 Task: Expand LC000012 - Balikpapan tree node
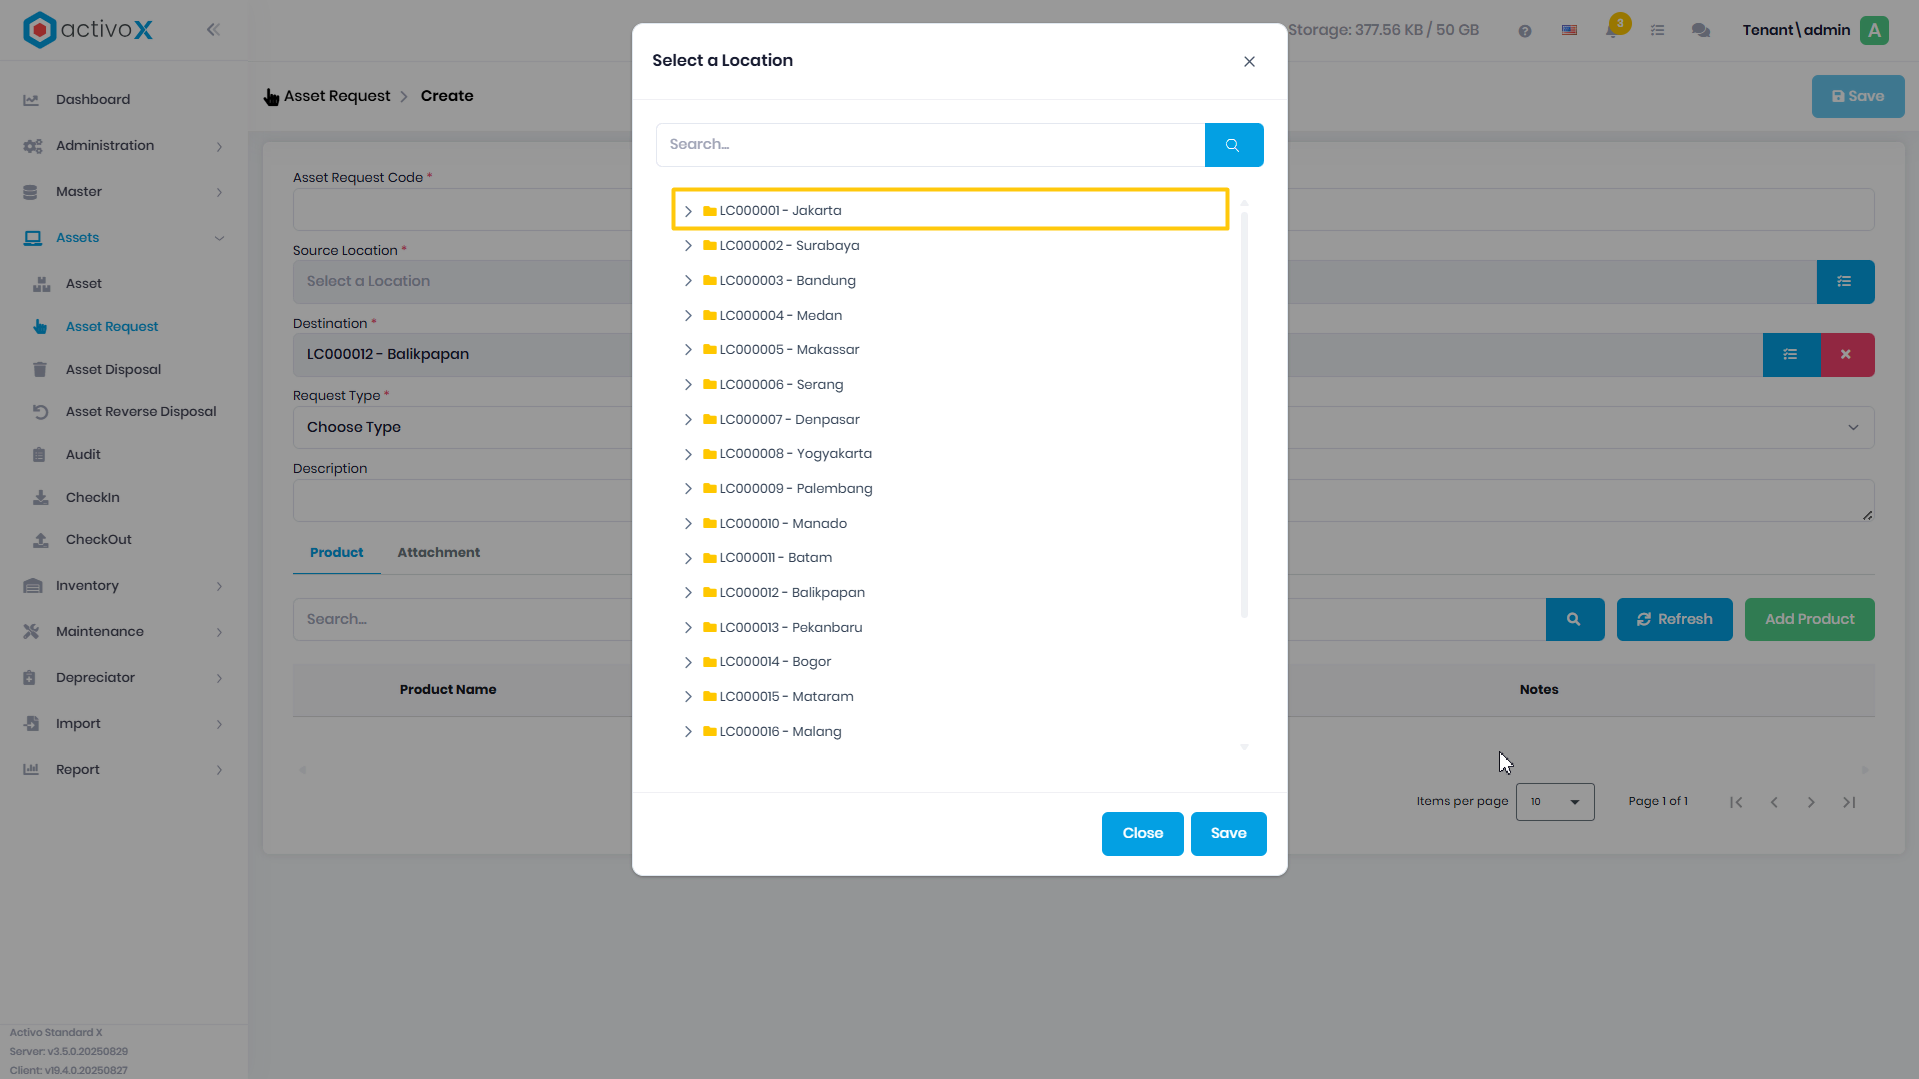(688, 593)
